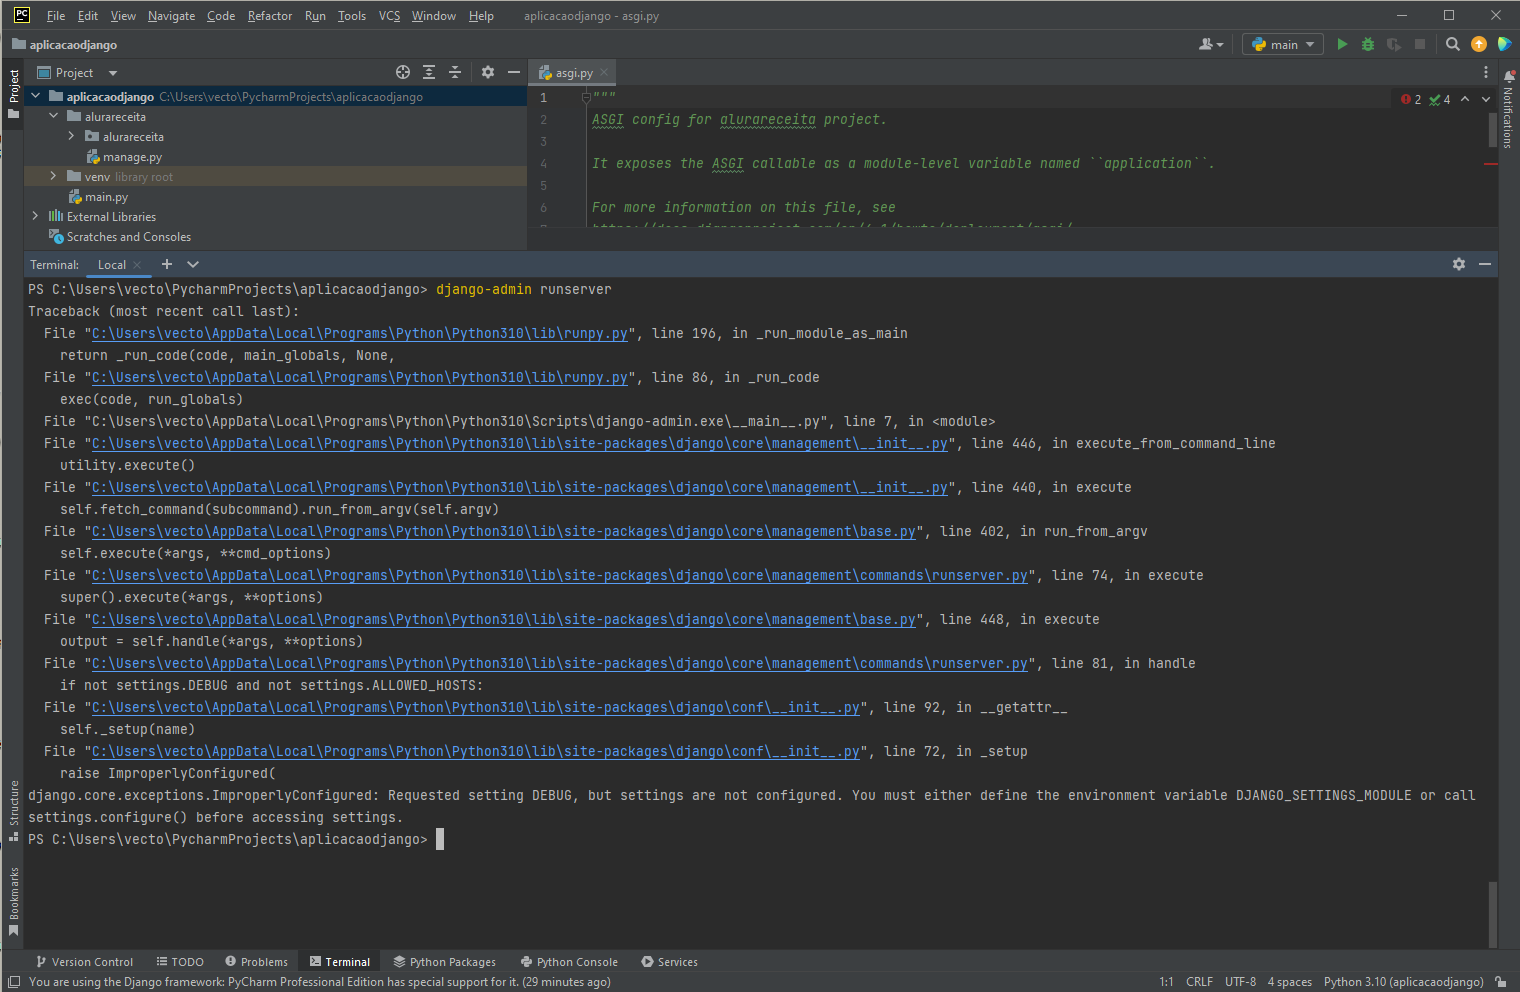Click UTF-8 encoding widget
The width and height of the screenshot is (1520, 992).
(x=1240, y=982)
